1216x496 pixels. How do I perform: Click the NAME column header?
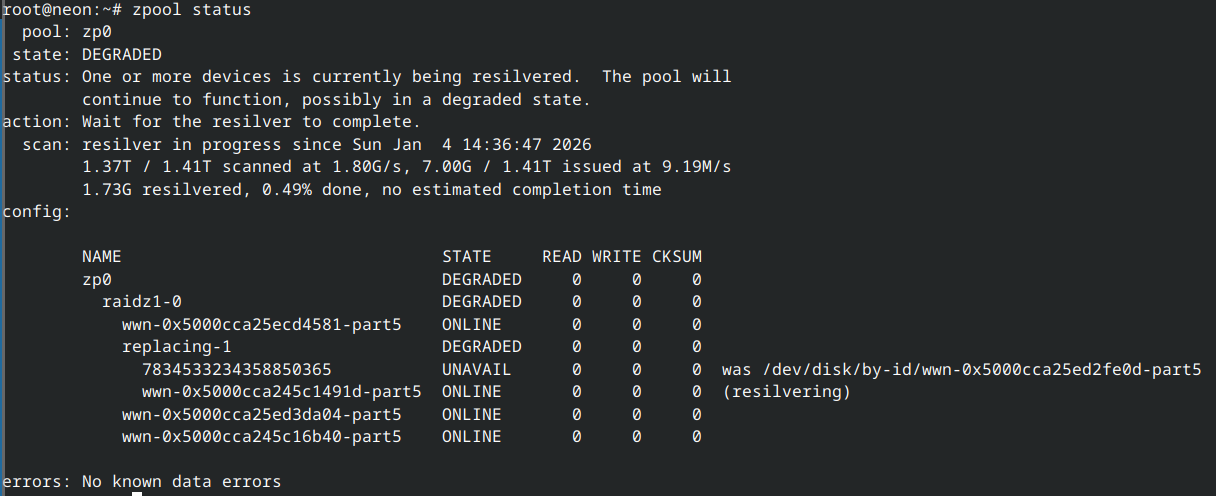click(101, 257)
